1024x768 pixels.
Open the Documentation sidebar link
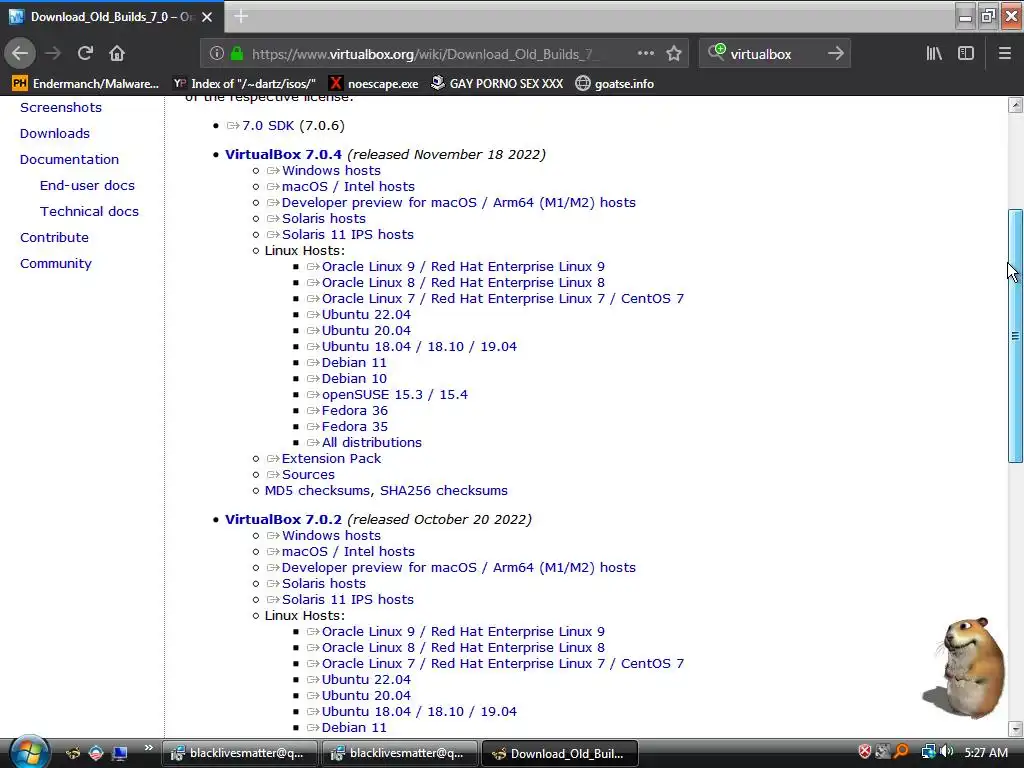coord(69,159)
